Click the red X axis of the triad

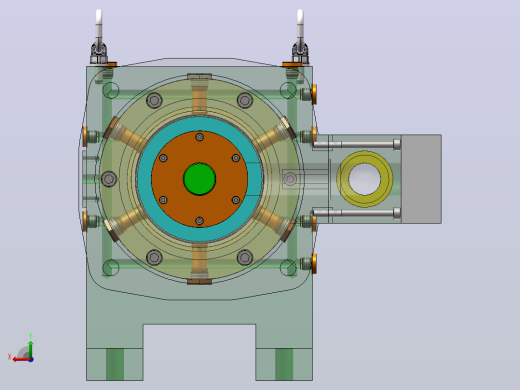point(21,359)
